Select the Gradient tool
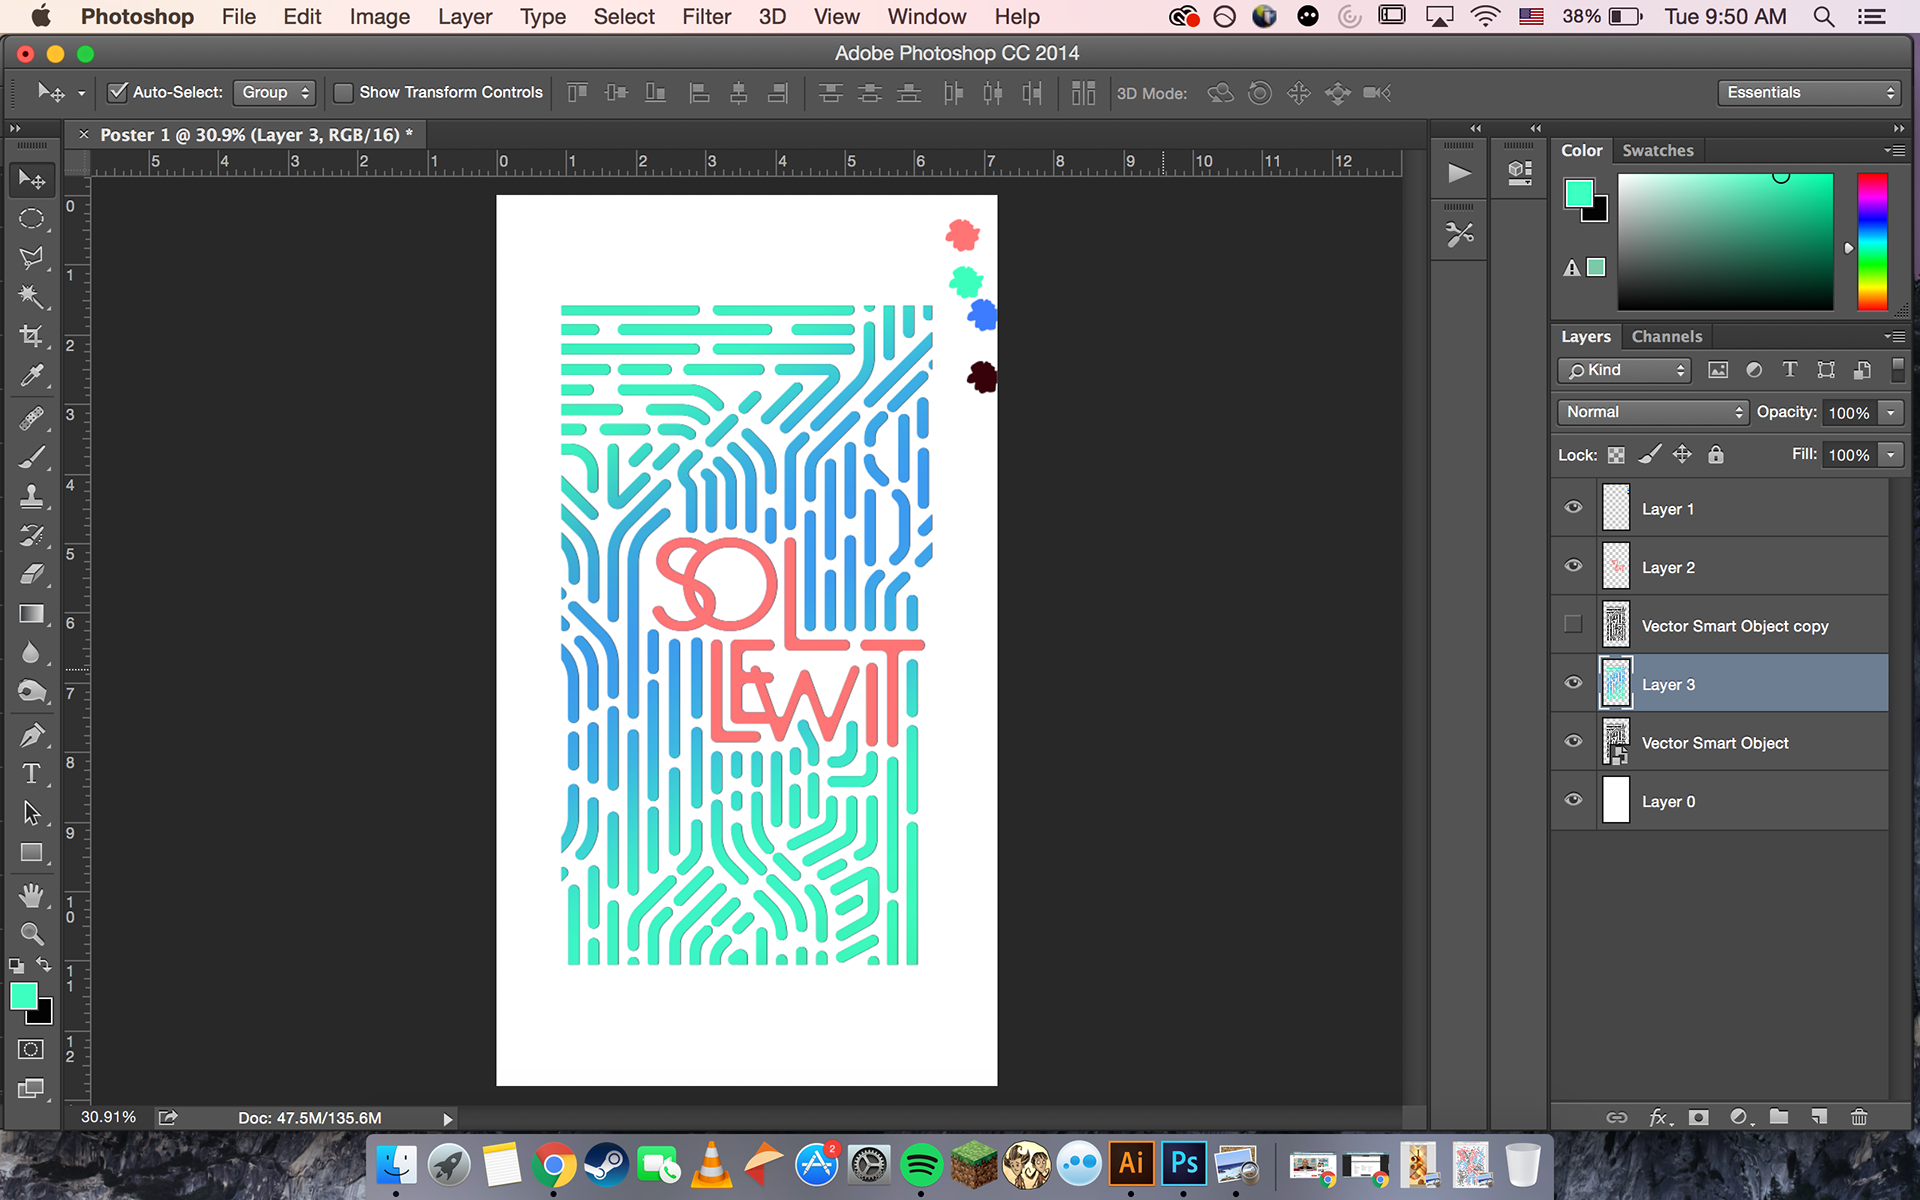Viewport: 1920px width, 1200px height. click(x=32, y=613)
